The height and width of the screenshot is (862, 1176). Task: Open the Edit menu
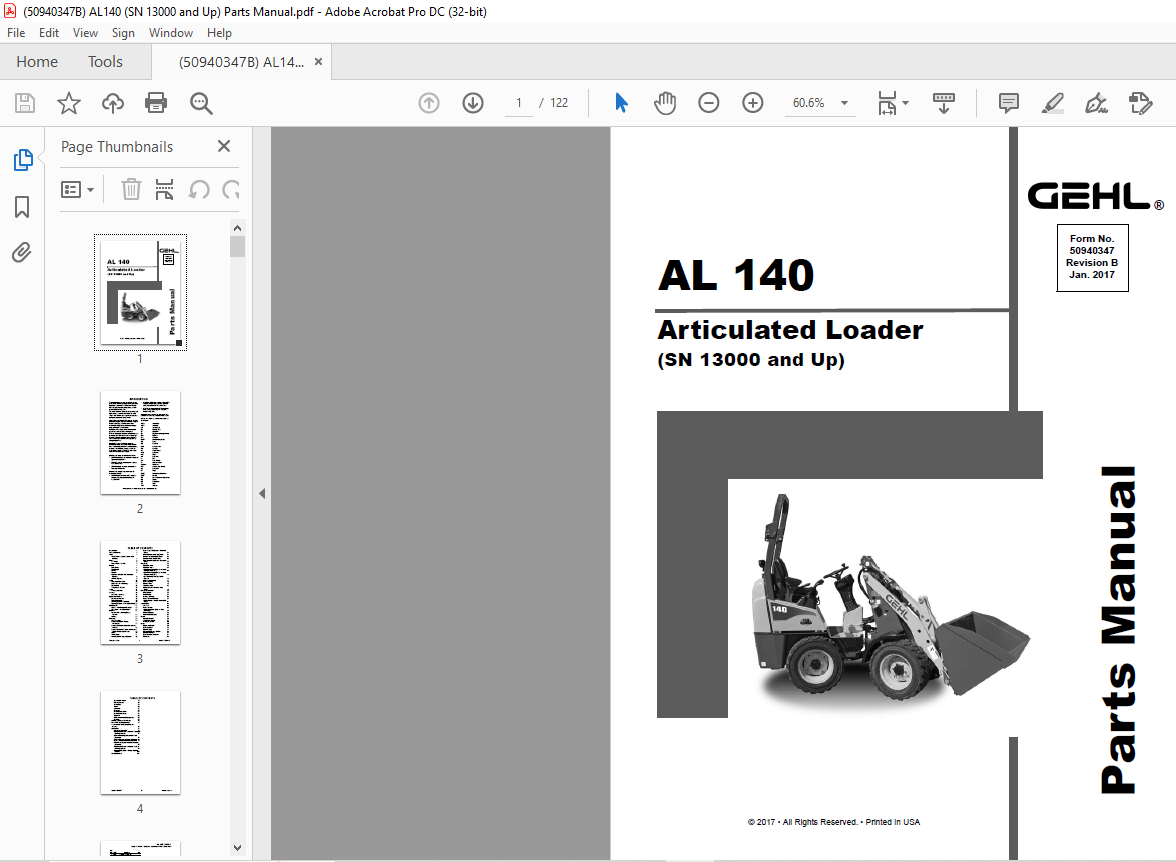click(49, 33)
